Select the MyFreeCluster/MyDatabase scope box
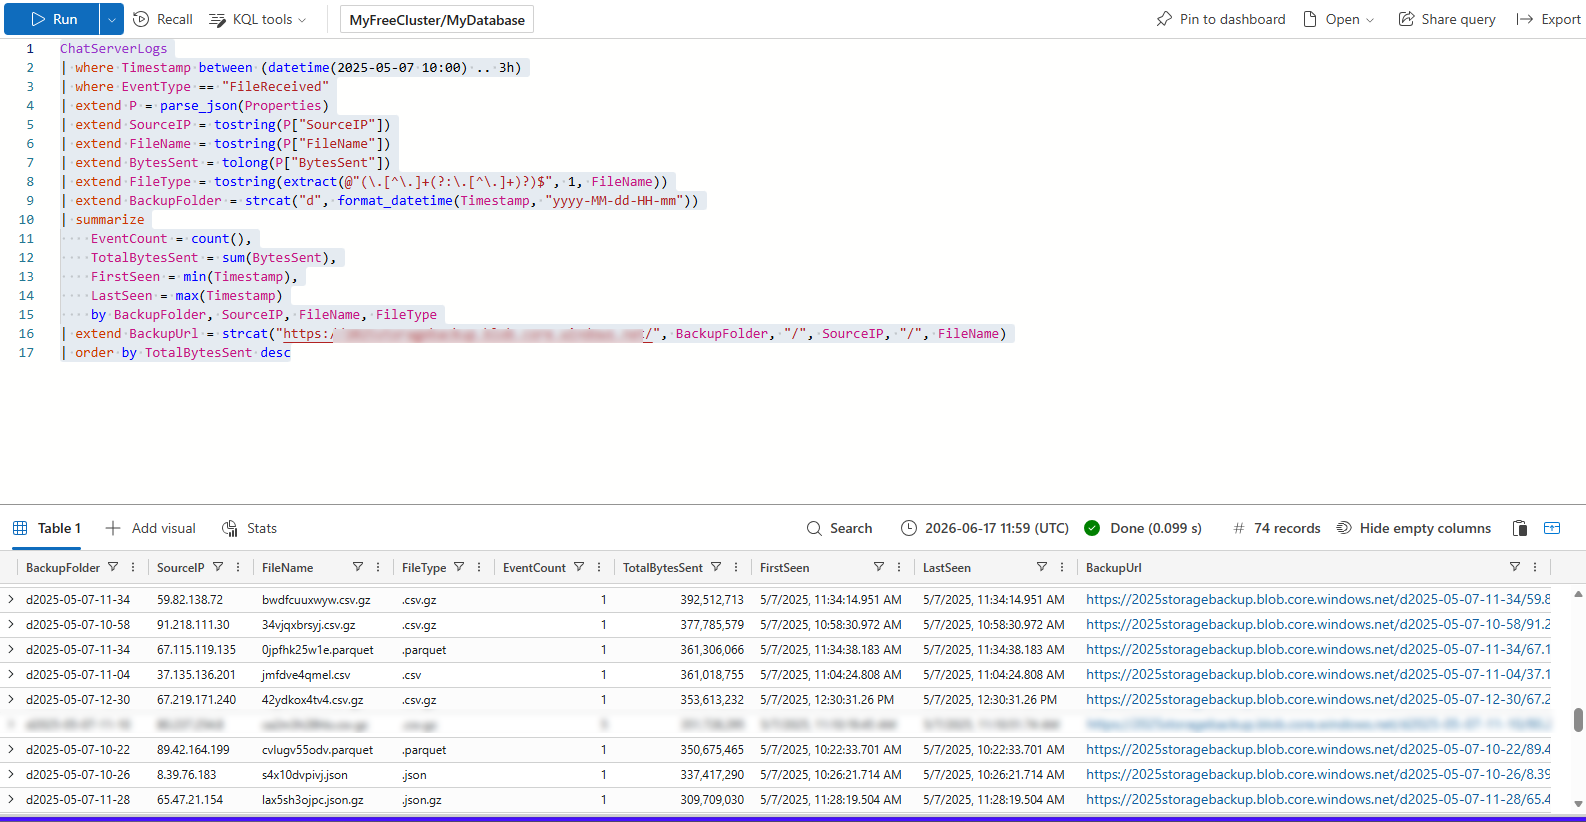 437,20
